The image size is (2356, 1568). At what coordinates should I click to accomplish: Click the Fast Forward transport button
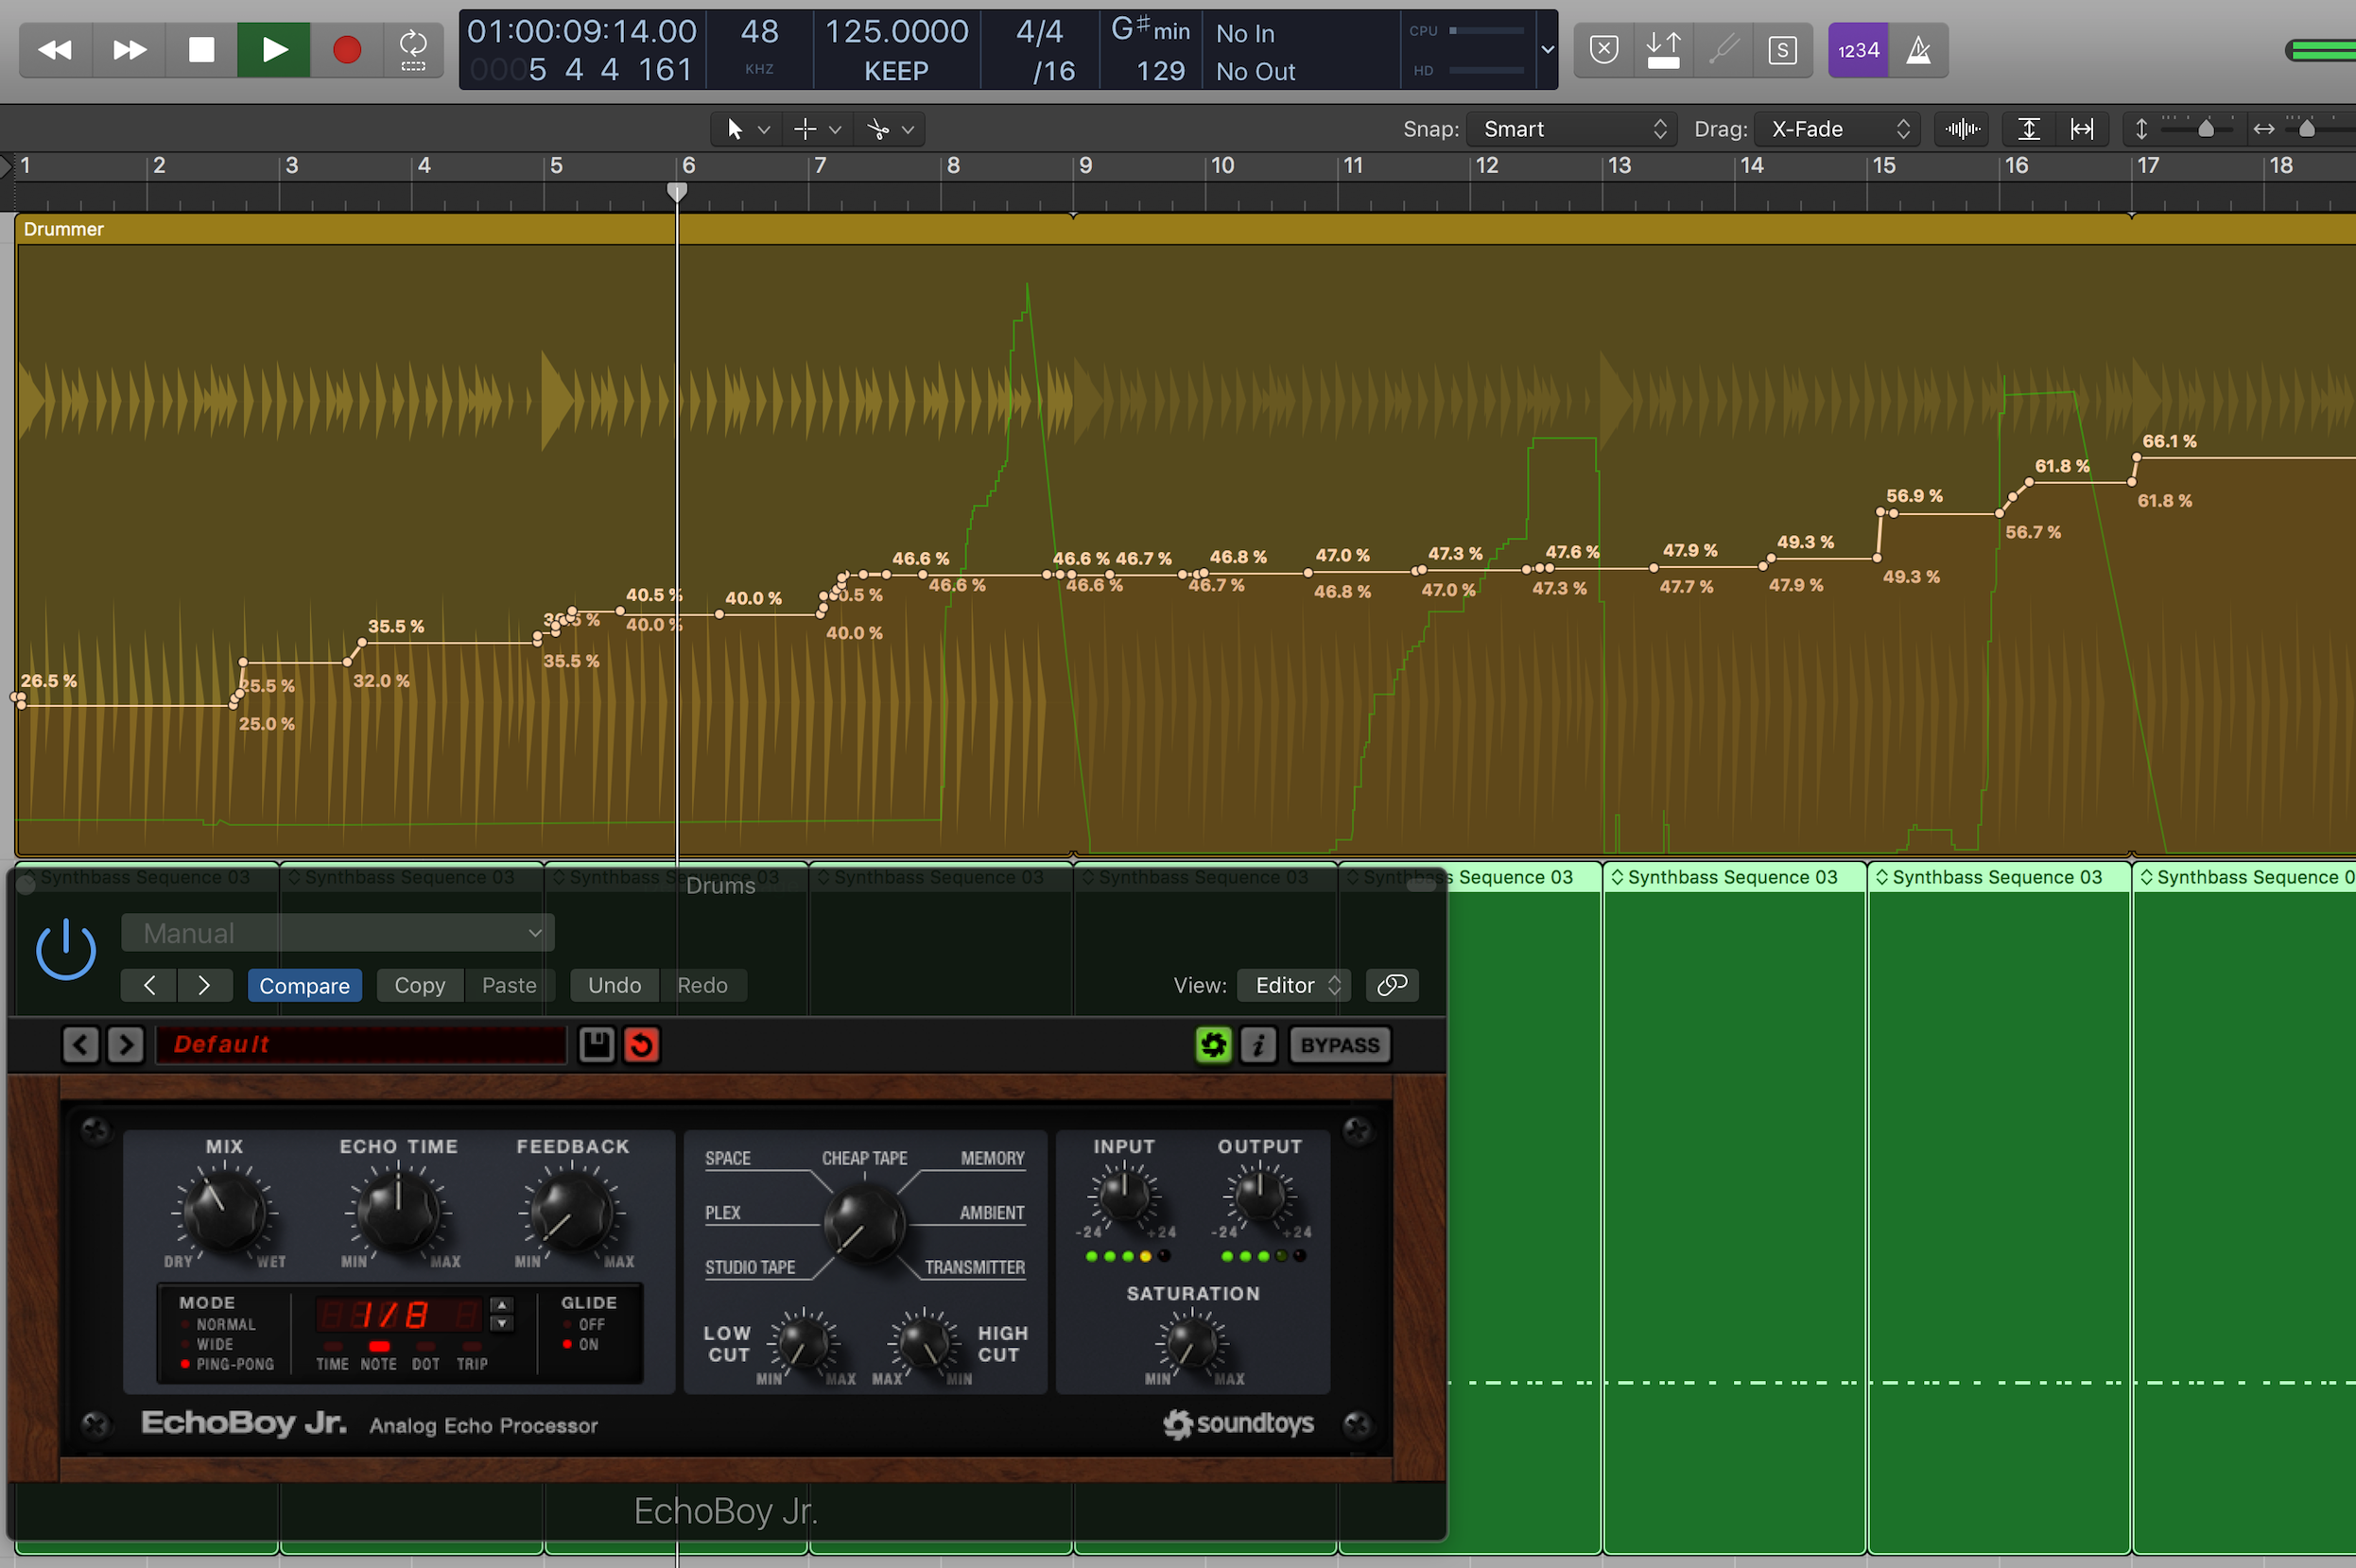coord(129,50)
